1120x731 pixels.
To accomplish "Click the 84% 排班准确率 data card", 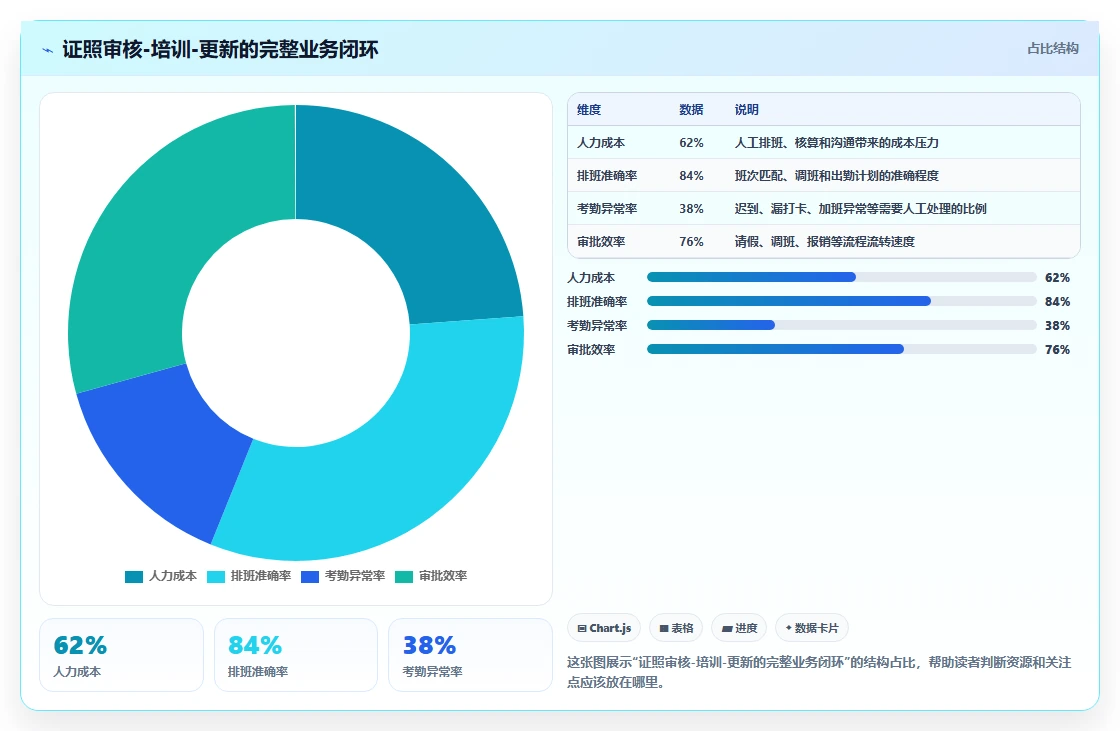I will 296,655.
